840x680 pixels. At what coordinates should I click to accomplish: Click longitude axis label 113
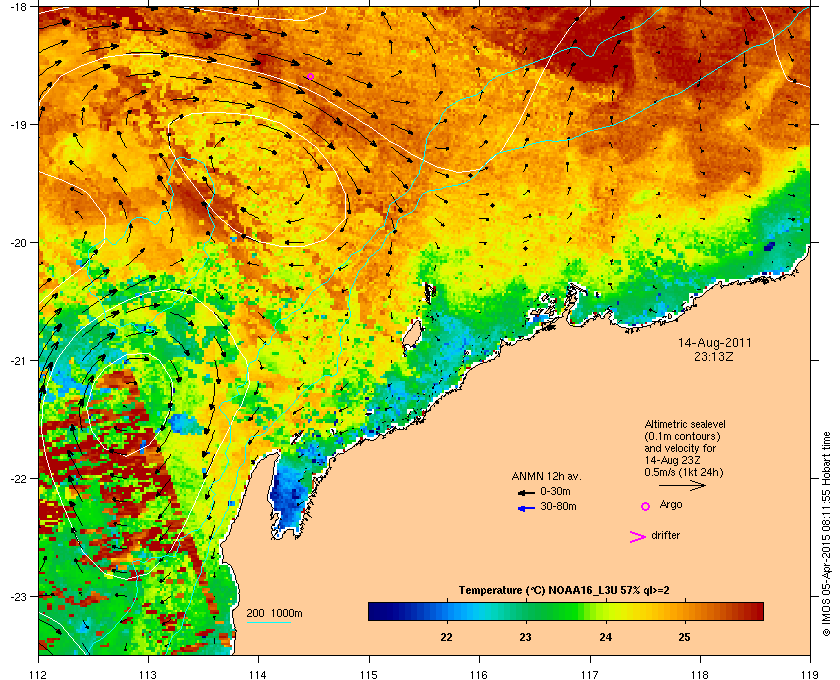click(x=148, y=674)
